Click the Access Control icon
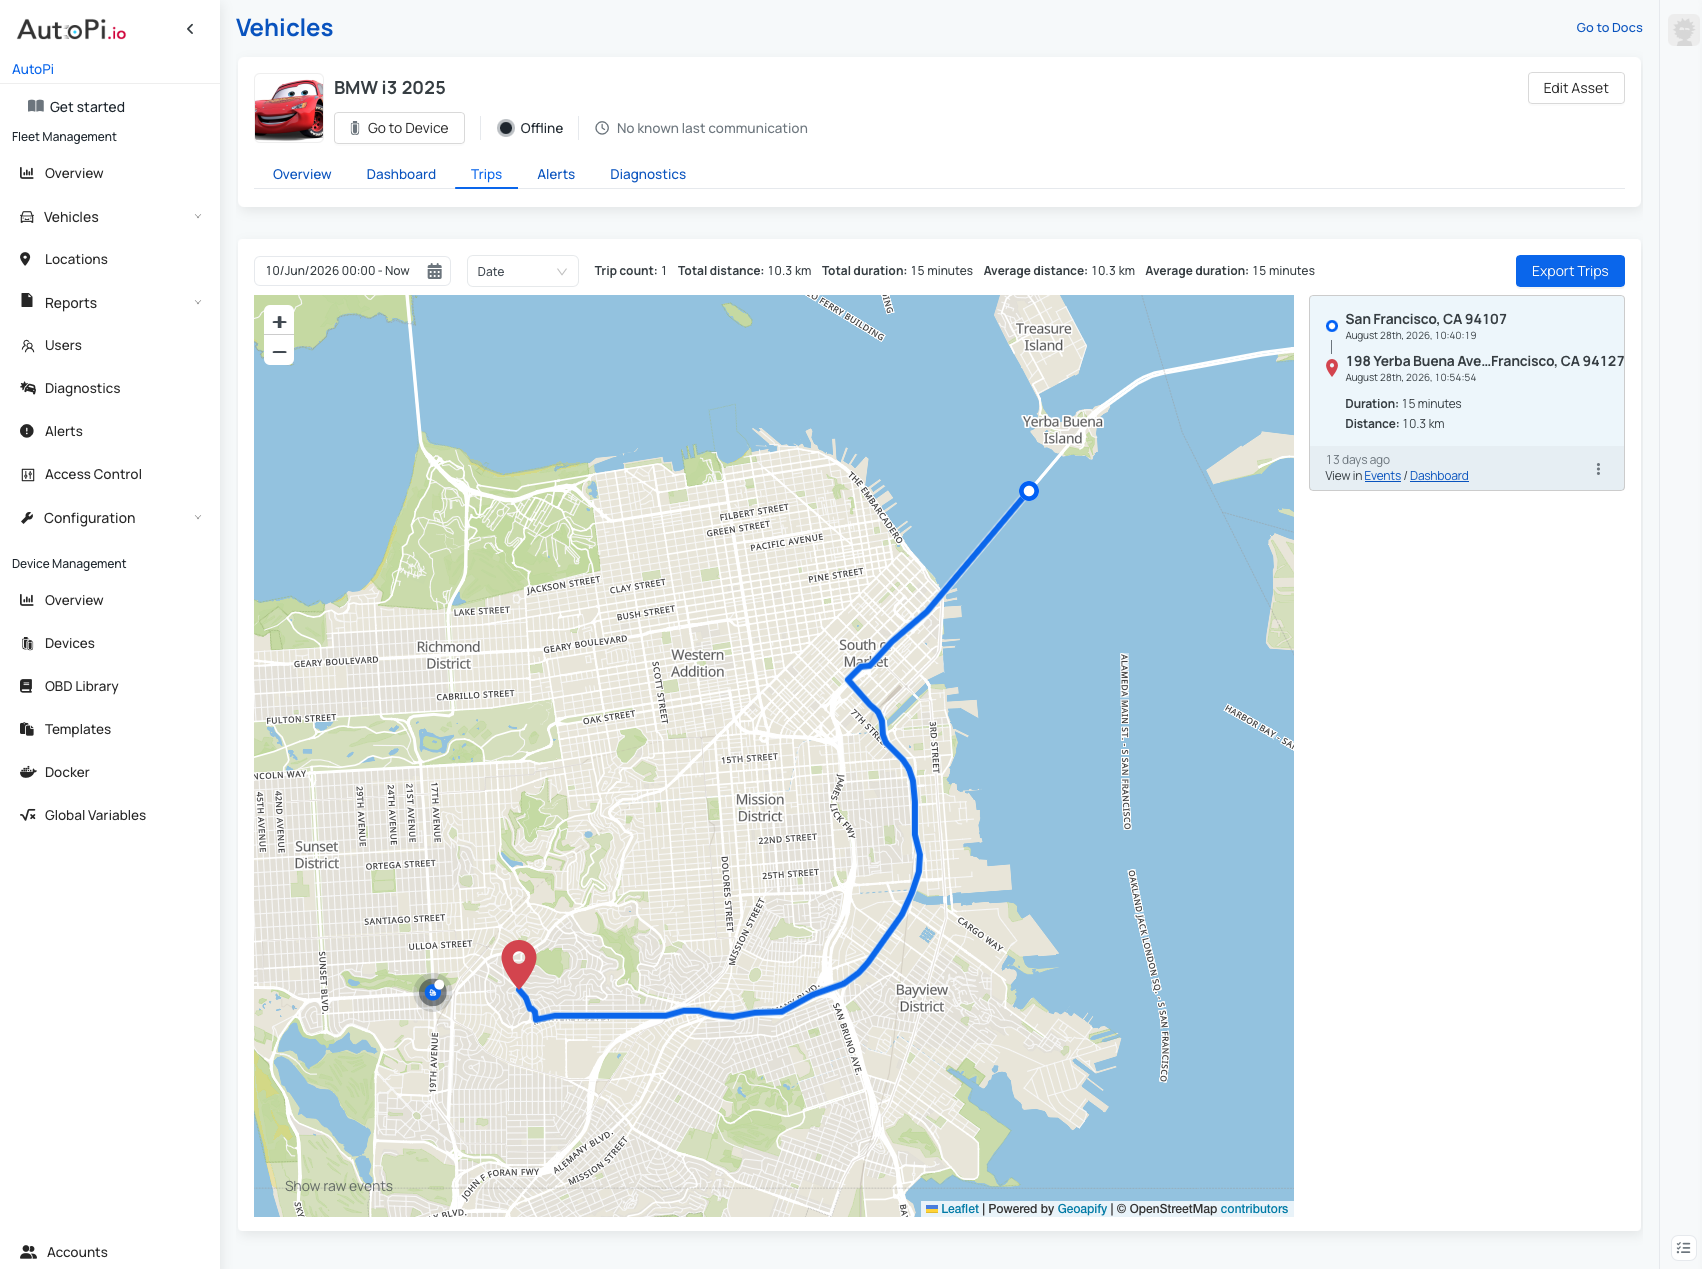The image size is (1702, 1269). [27, 475]
